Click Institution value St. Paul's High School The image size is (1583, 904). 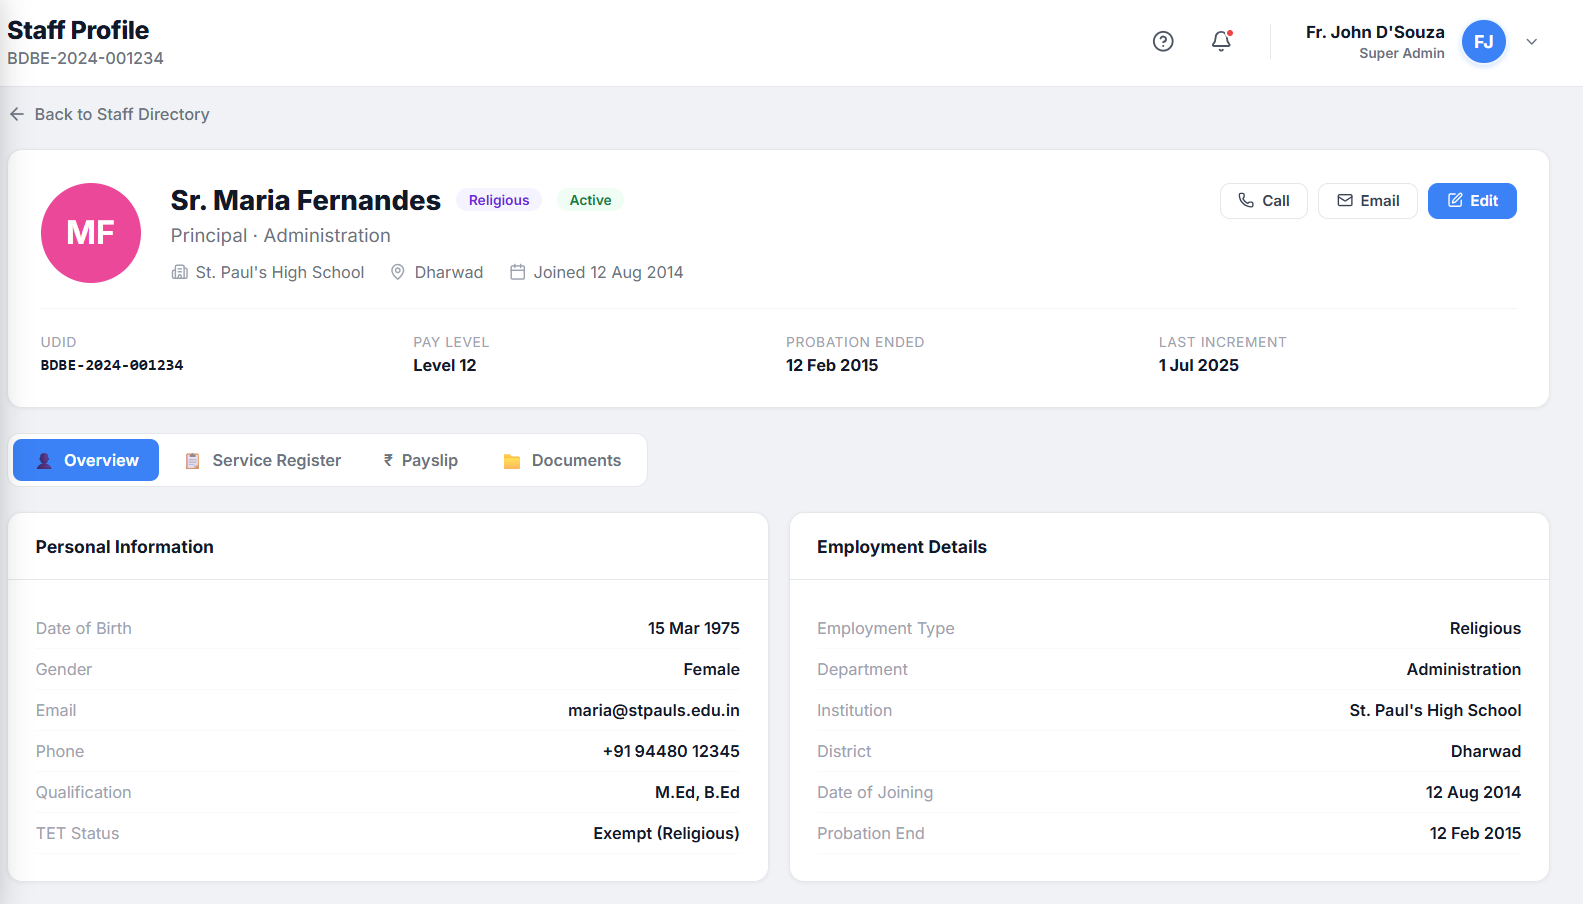[1435, 710]
